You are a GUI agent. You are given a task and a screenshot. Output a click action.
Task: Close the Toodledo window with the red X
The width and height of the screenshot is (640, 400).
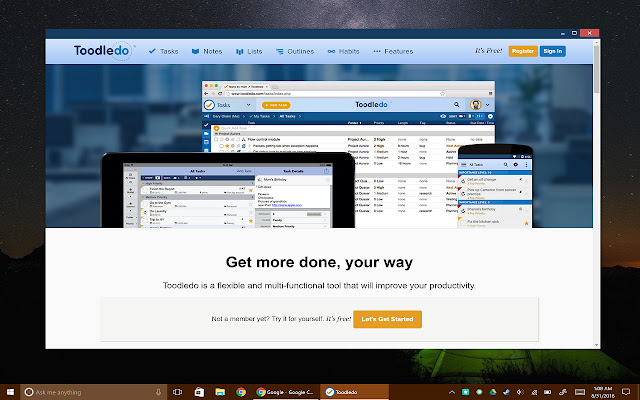point(589,33)
